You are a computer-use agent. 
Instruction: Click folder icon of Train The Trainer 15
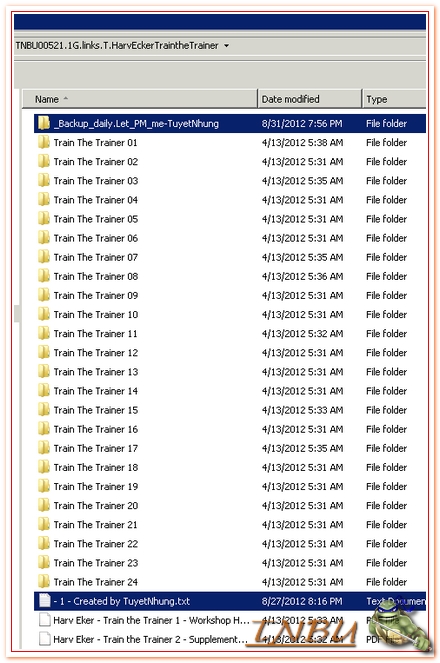tap(44, 410)
